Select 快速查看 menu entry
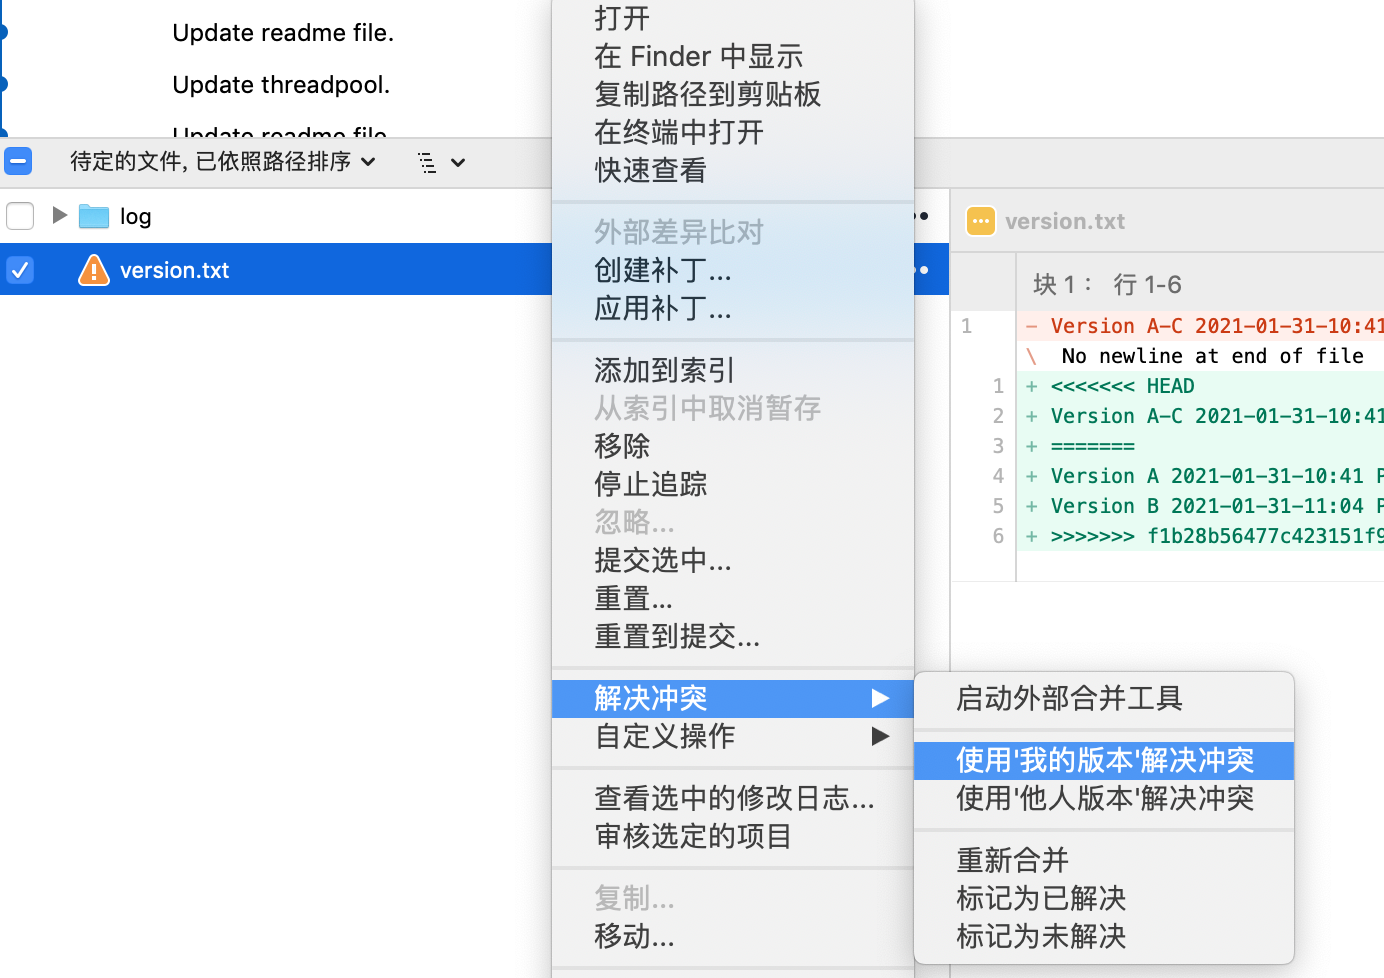This screenshot has width=1384, height=978. click(x=733, y=170)
